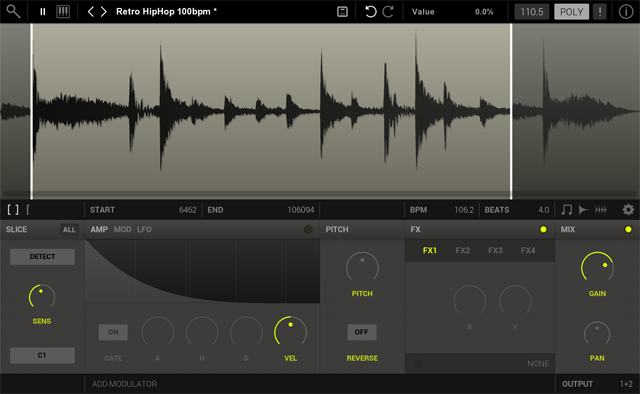Select the FX1 tab
Image resolution: width=640 pixels, height=394 pixels.
tap(430, 251)
